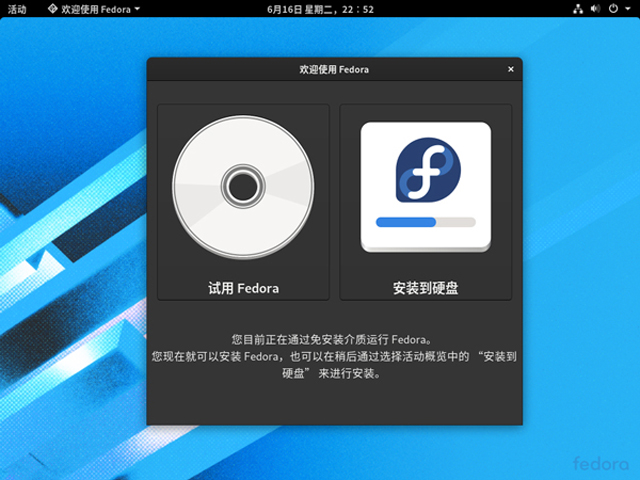The height and width of the screenshot is (480, 640).
Task: Open the 欢迎使用 Fedora top bar menu
Action: (x=94, y=9)
